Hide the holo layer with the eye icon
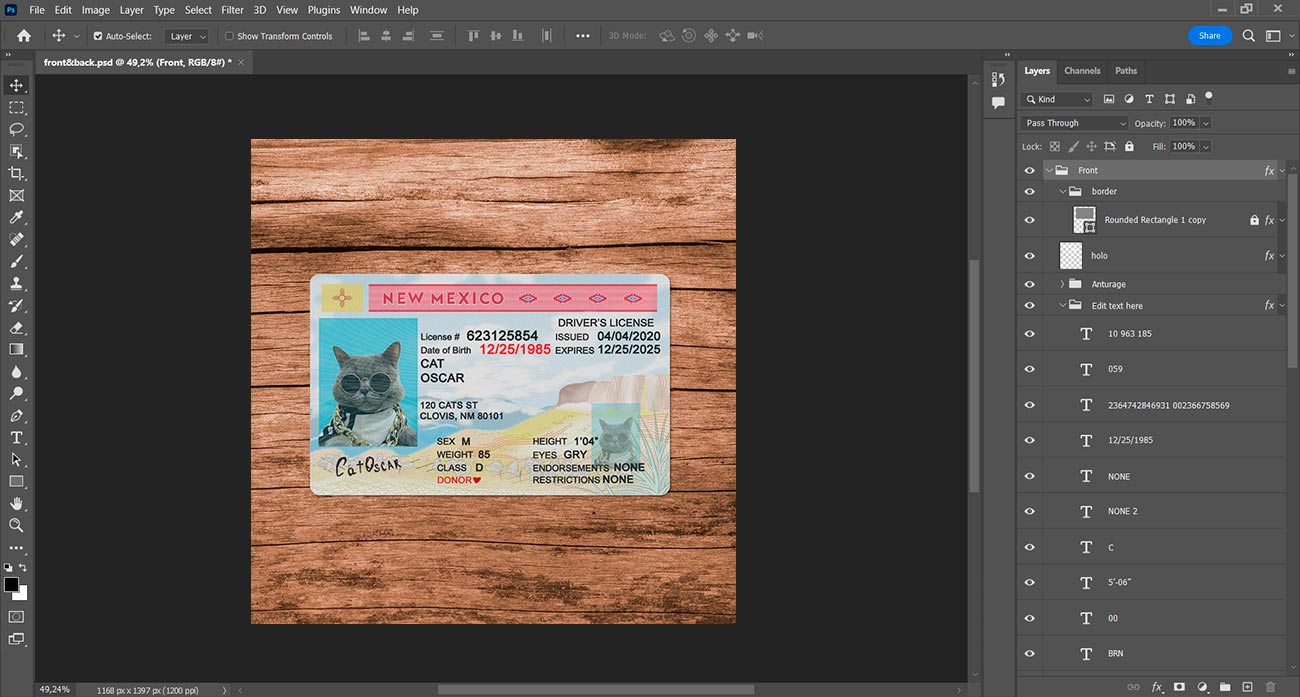This screenshot has width=1300, height=697. click(1030, 256)
